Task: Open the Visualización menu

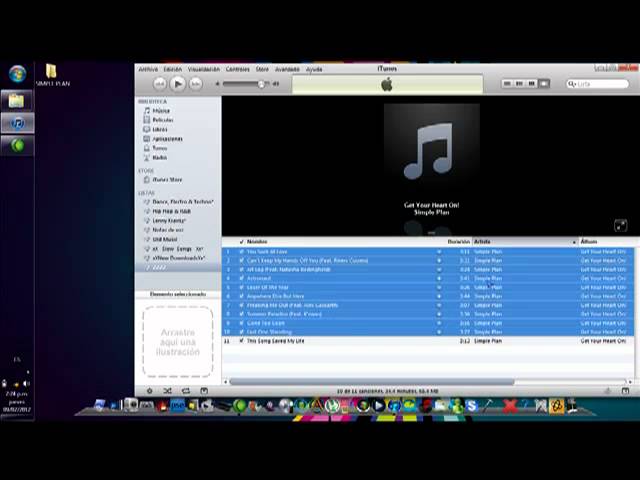Action: [204, 69]
